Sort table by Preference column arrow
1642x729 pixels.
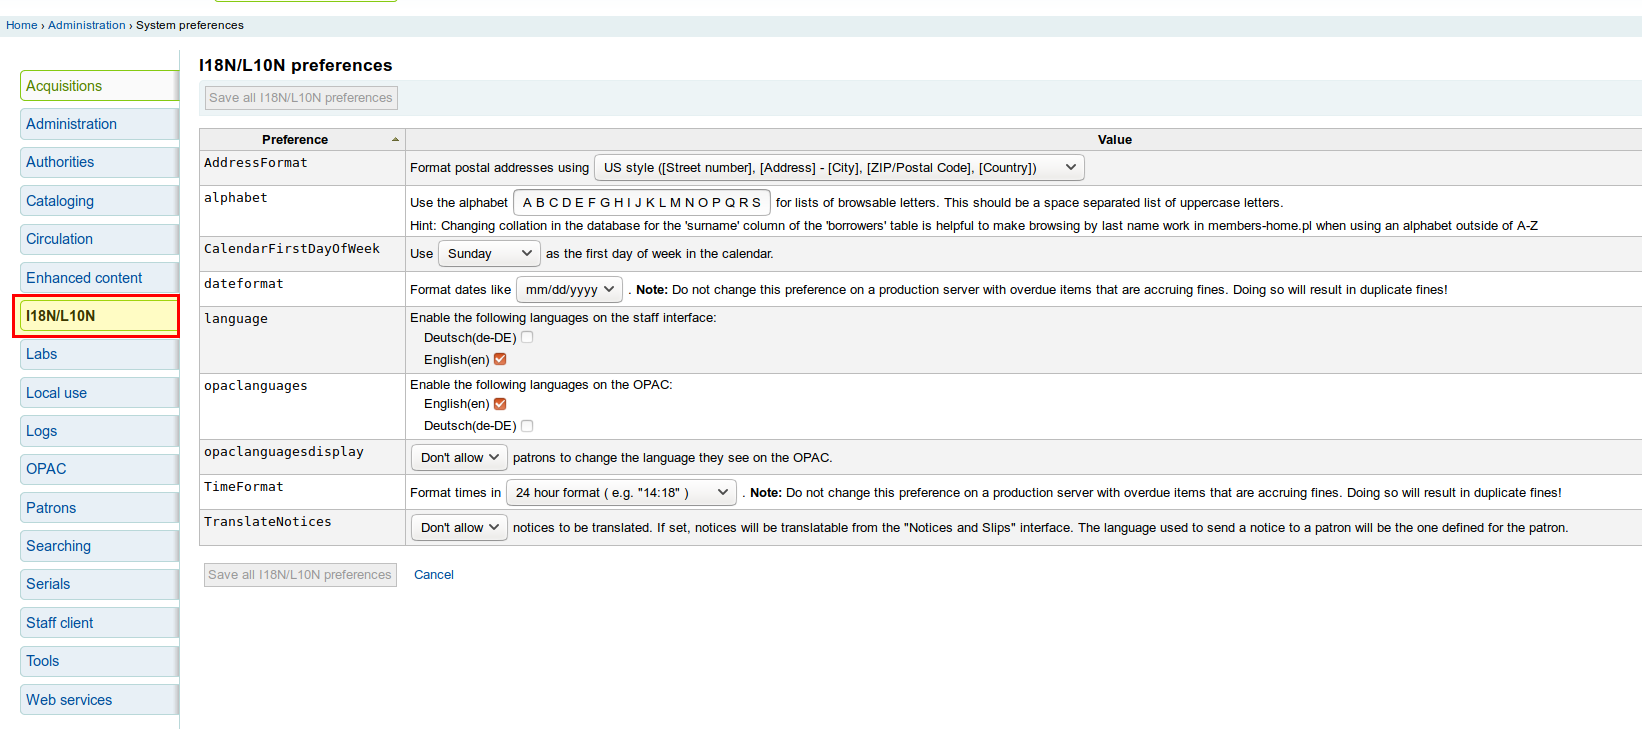[x=395, y=140]
